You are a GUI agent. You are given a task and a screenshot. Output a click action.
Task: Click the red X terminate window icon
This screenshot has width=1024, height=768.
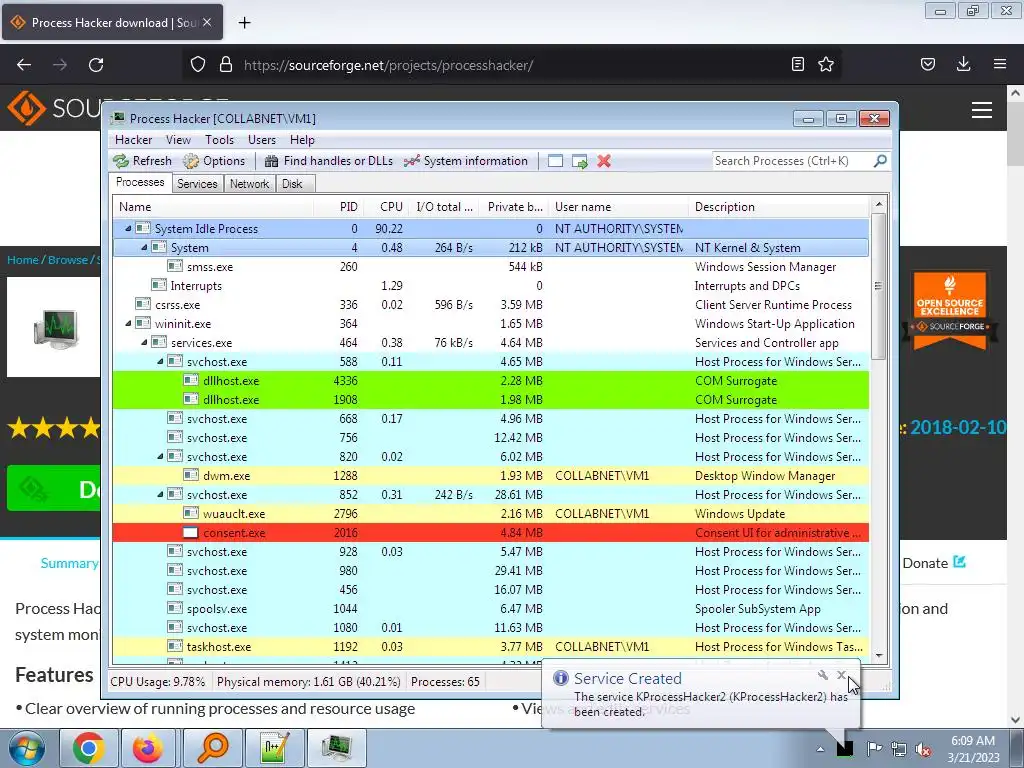604,161
